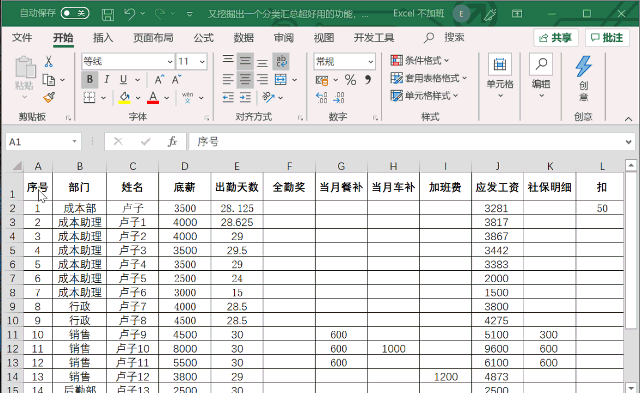Open the font size dropdown
The width and height of the screenshot is (640, 393).
tap(202, 62)
